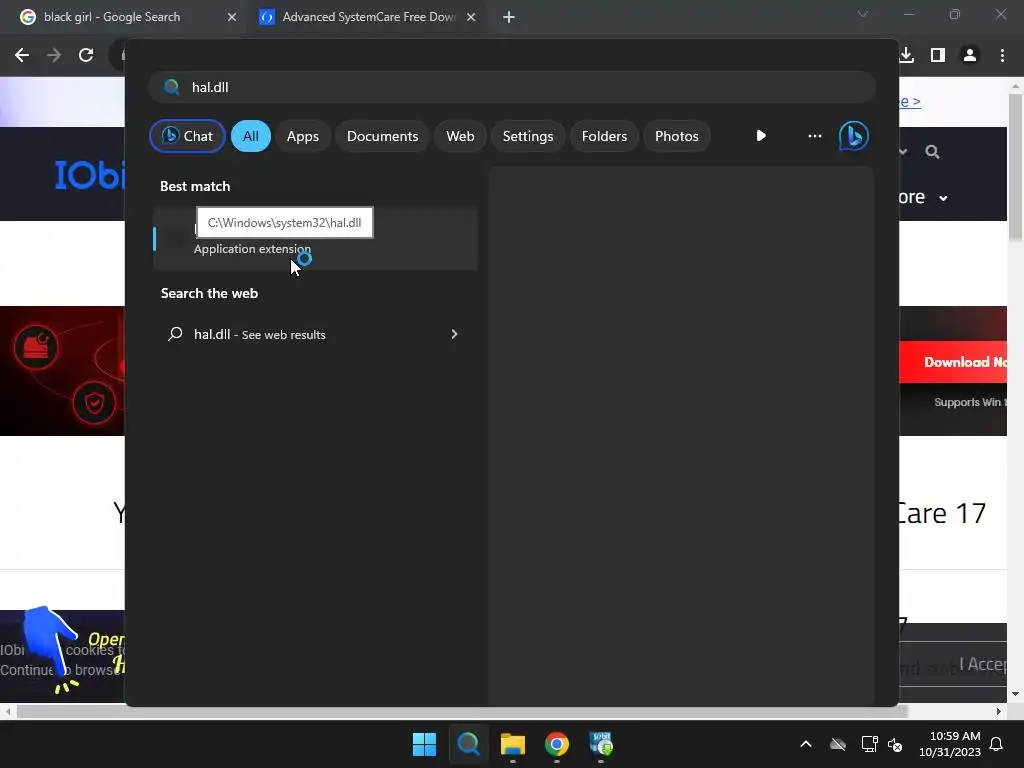Open Bing Chat filter in search panel
This screenshot has width=1024, height=768.
coord(187,136)
